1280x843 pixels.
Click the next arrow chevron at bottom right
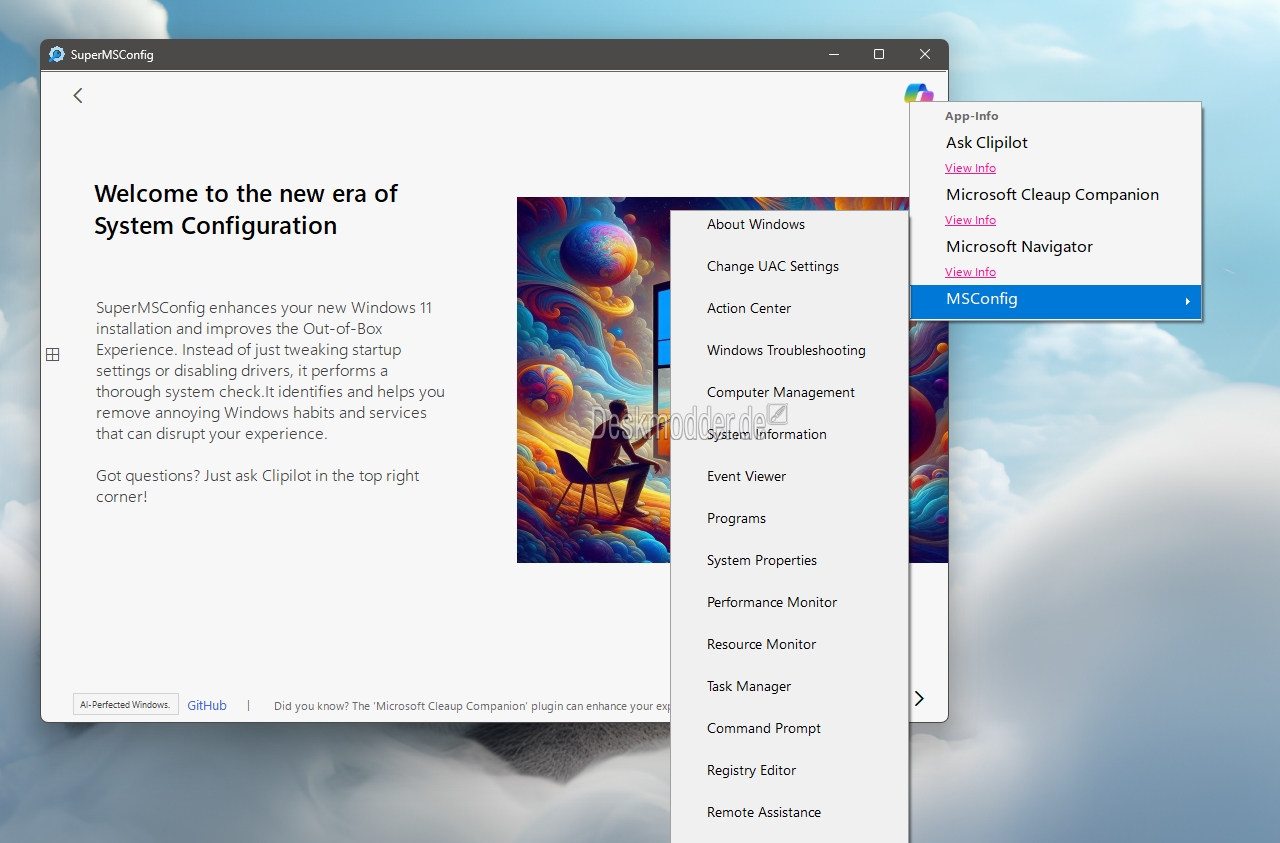point(919,698)
